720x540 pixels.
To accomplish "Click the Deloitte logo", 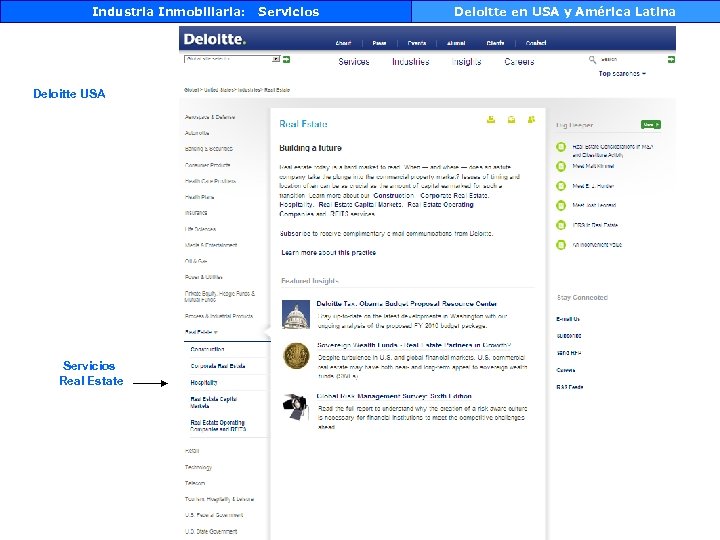I will coord(214,39).
